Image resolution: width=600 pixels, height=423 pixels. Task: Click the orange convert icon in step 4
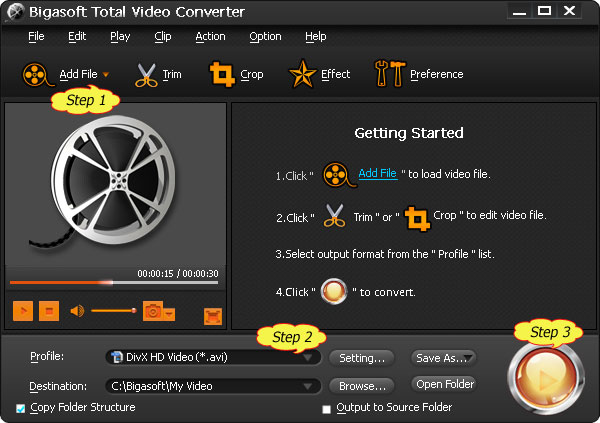(334, 291)
